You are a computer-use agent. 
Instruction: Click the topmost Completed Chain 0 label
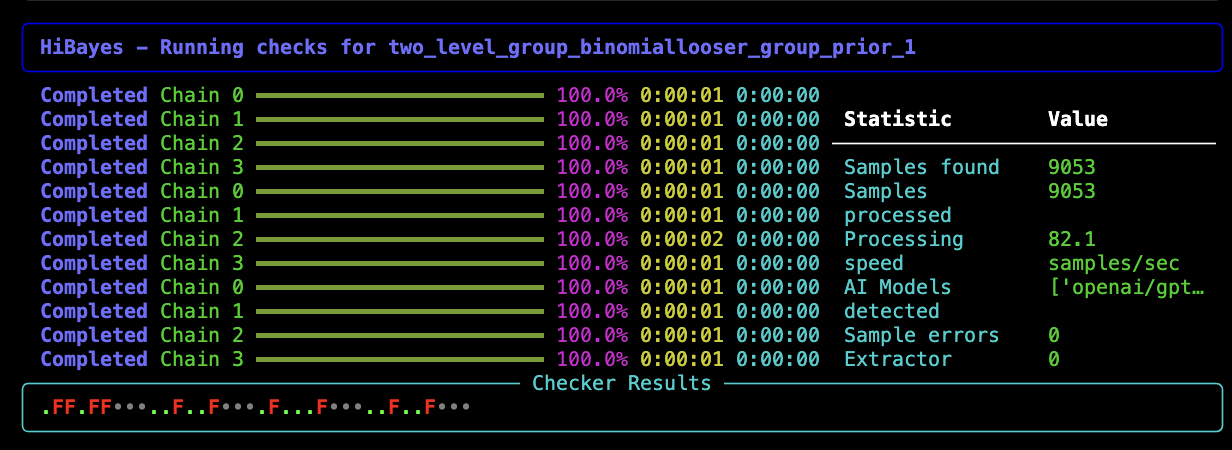click(142, 95)
